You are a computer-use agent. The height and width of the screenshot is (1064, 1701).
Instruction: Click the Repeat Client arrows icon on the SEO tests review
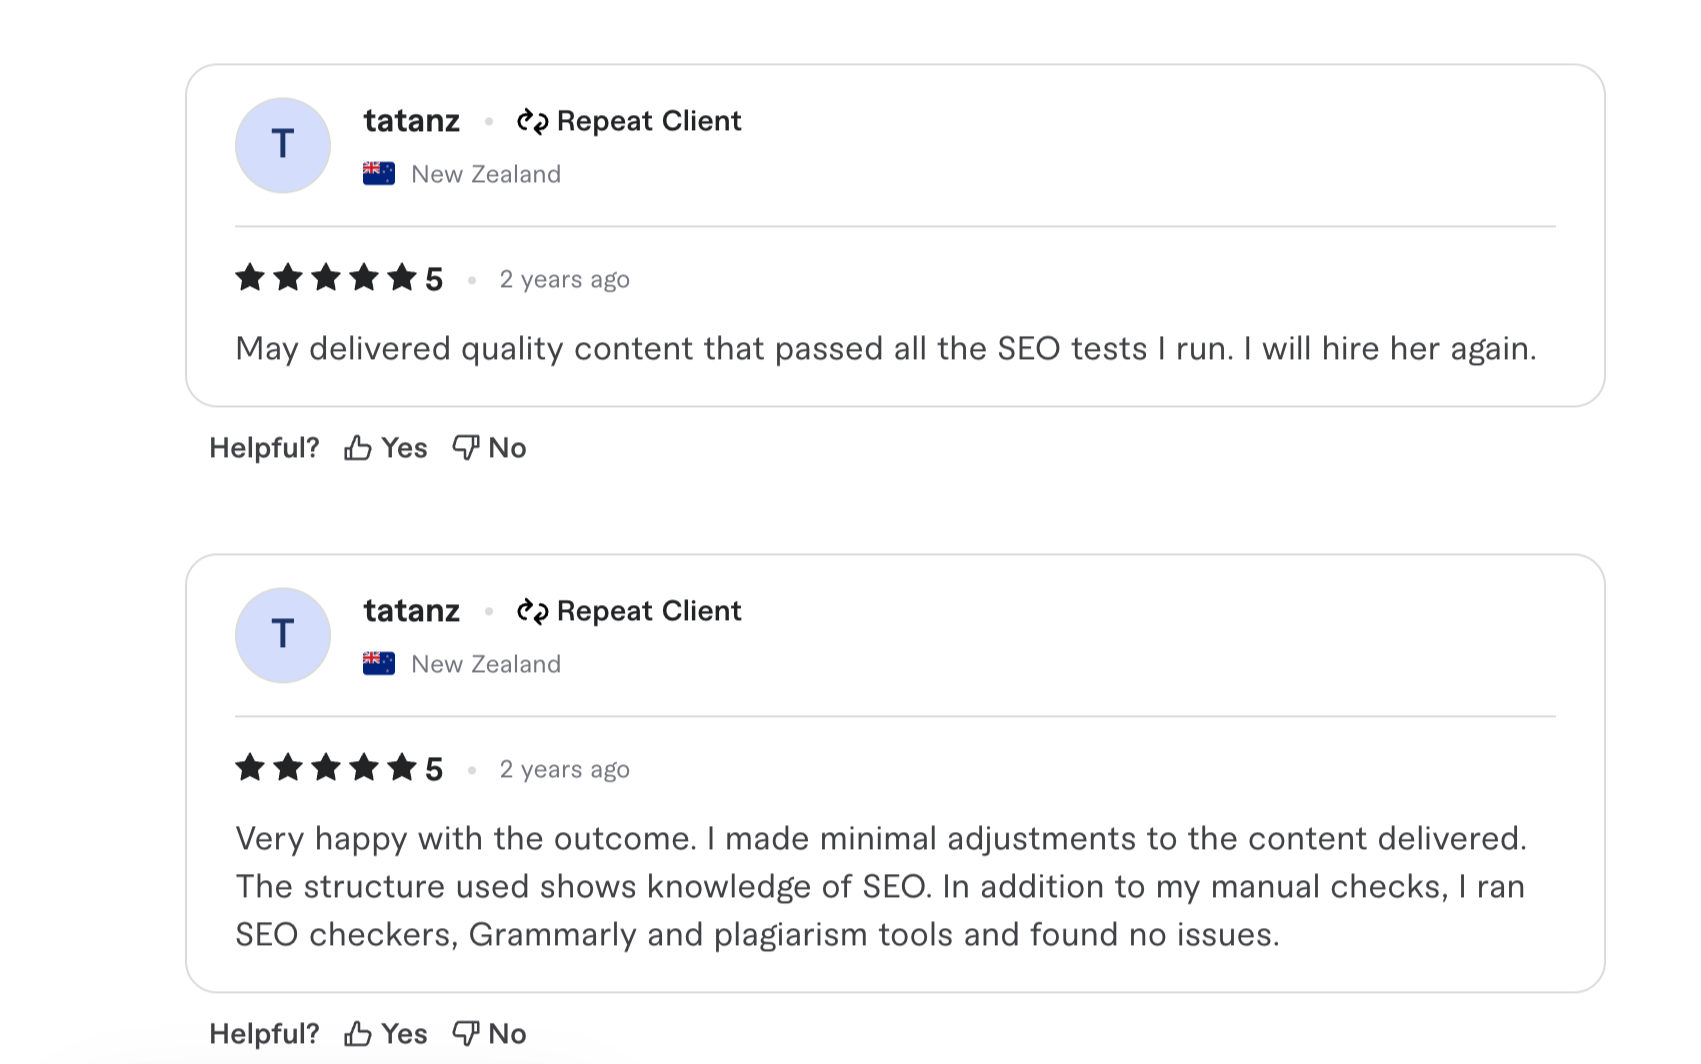click(532, 122)
